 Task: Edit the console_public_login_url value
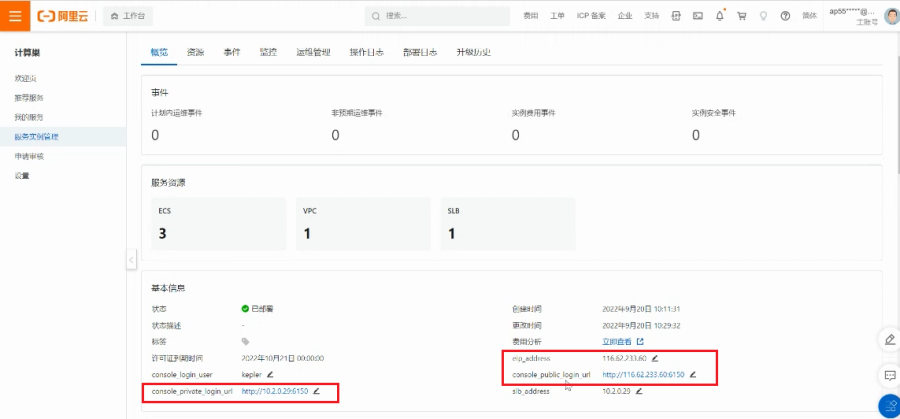coord(693,374)
